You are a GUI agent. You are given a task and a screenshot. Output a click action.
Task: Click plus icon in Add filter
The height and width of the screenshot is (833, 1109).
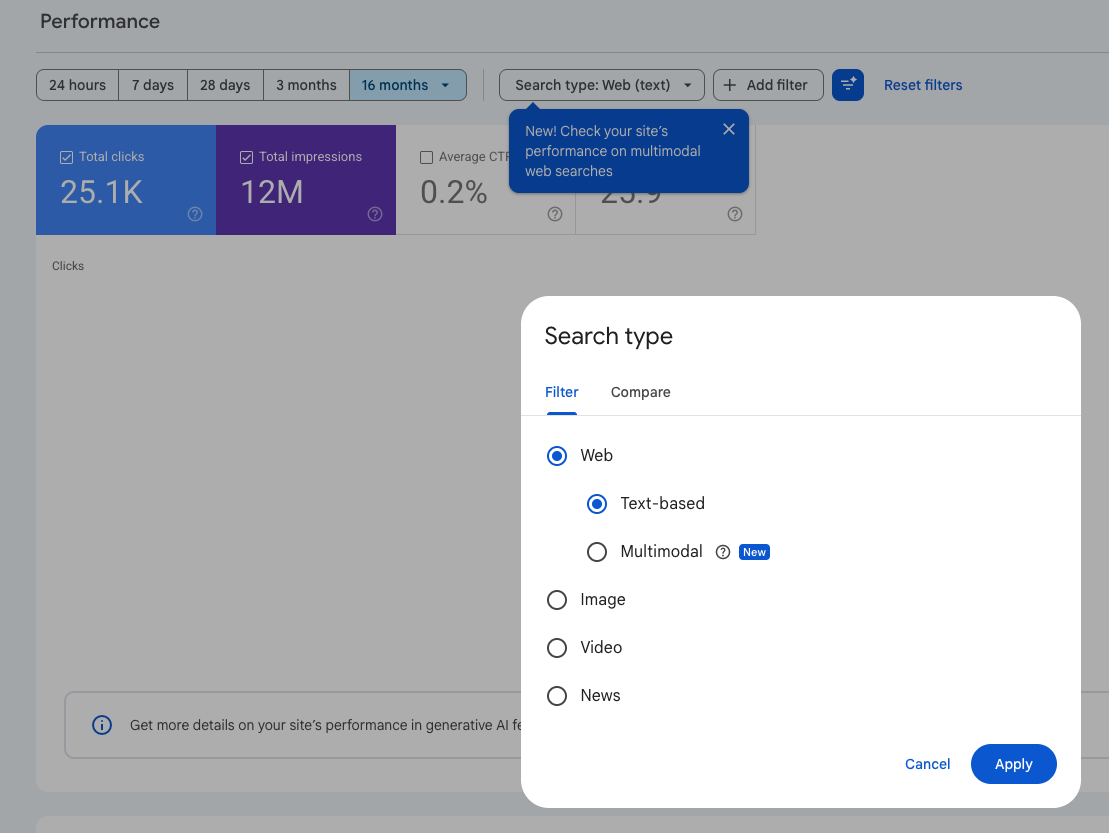(730, 85)
